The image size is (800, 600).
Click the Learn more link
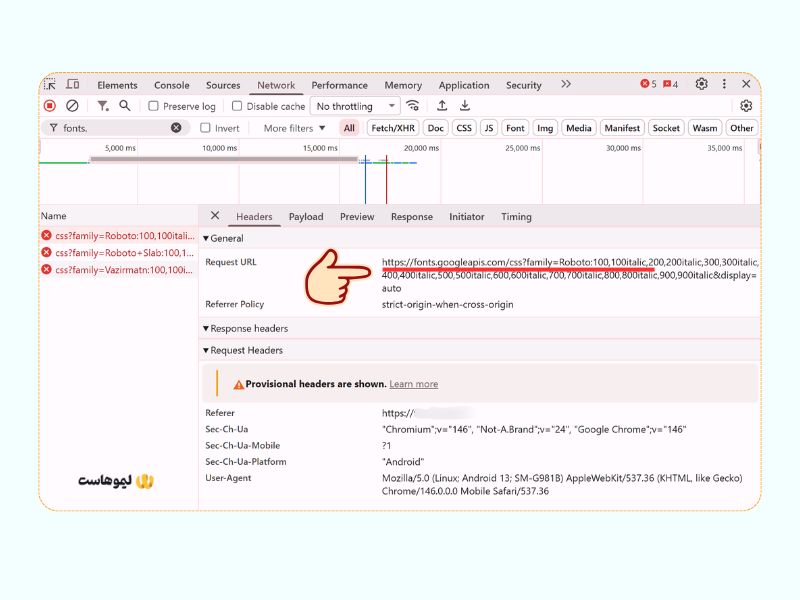413,384
